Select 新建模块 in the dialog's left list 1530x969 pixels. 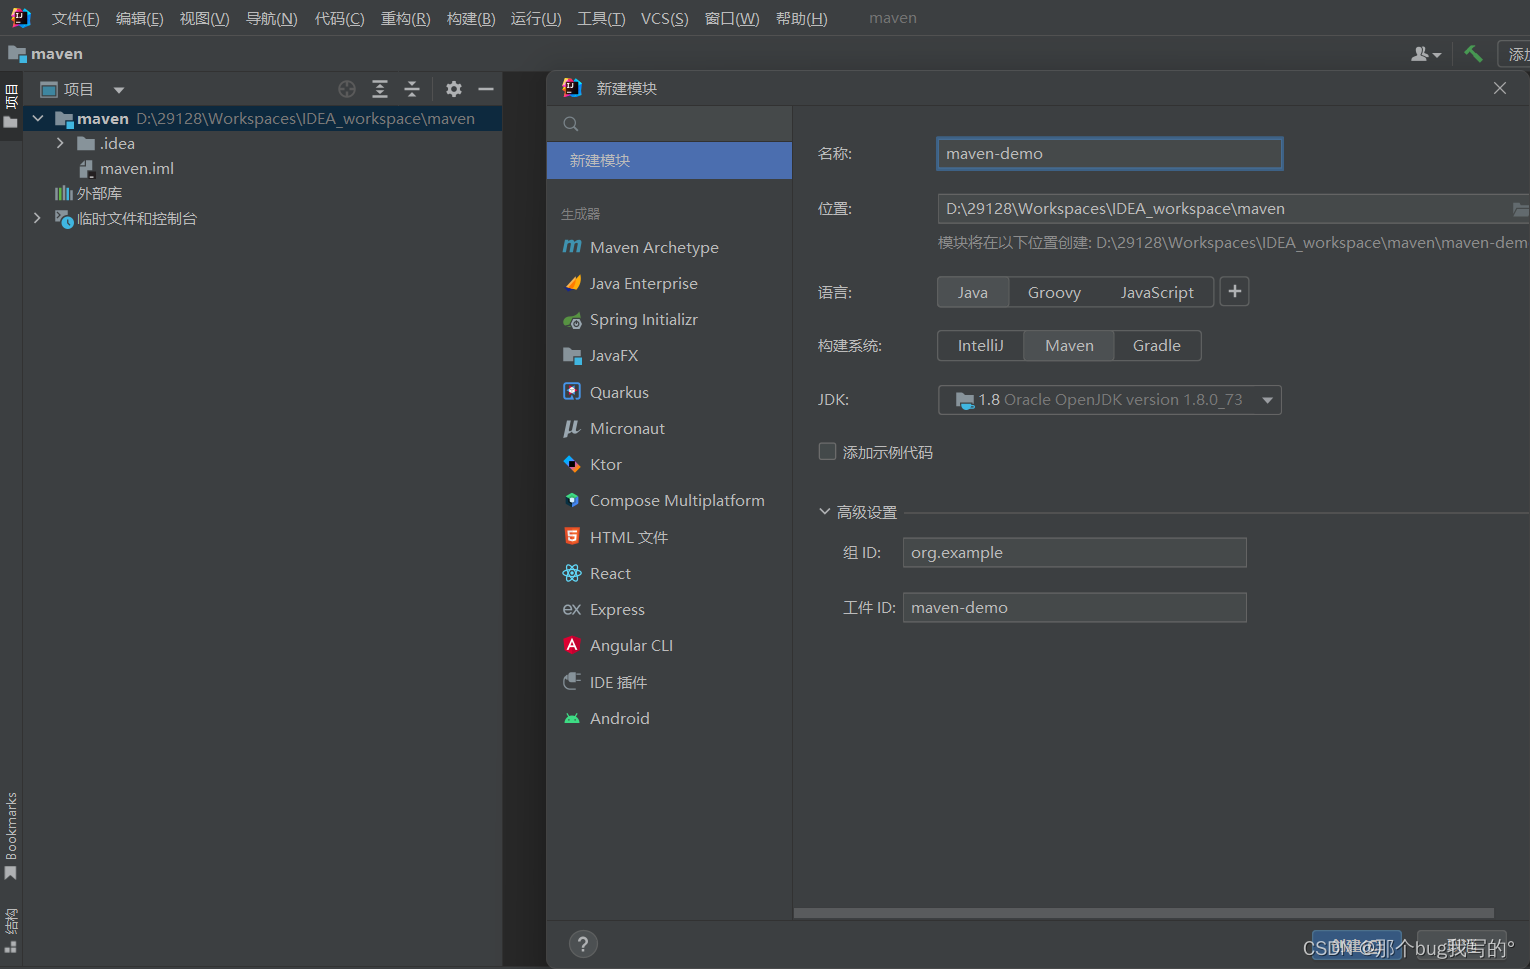coord(669,160)
